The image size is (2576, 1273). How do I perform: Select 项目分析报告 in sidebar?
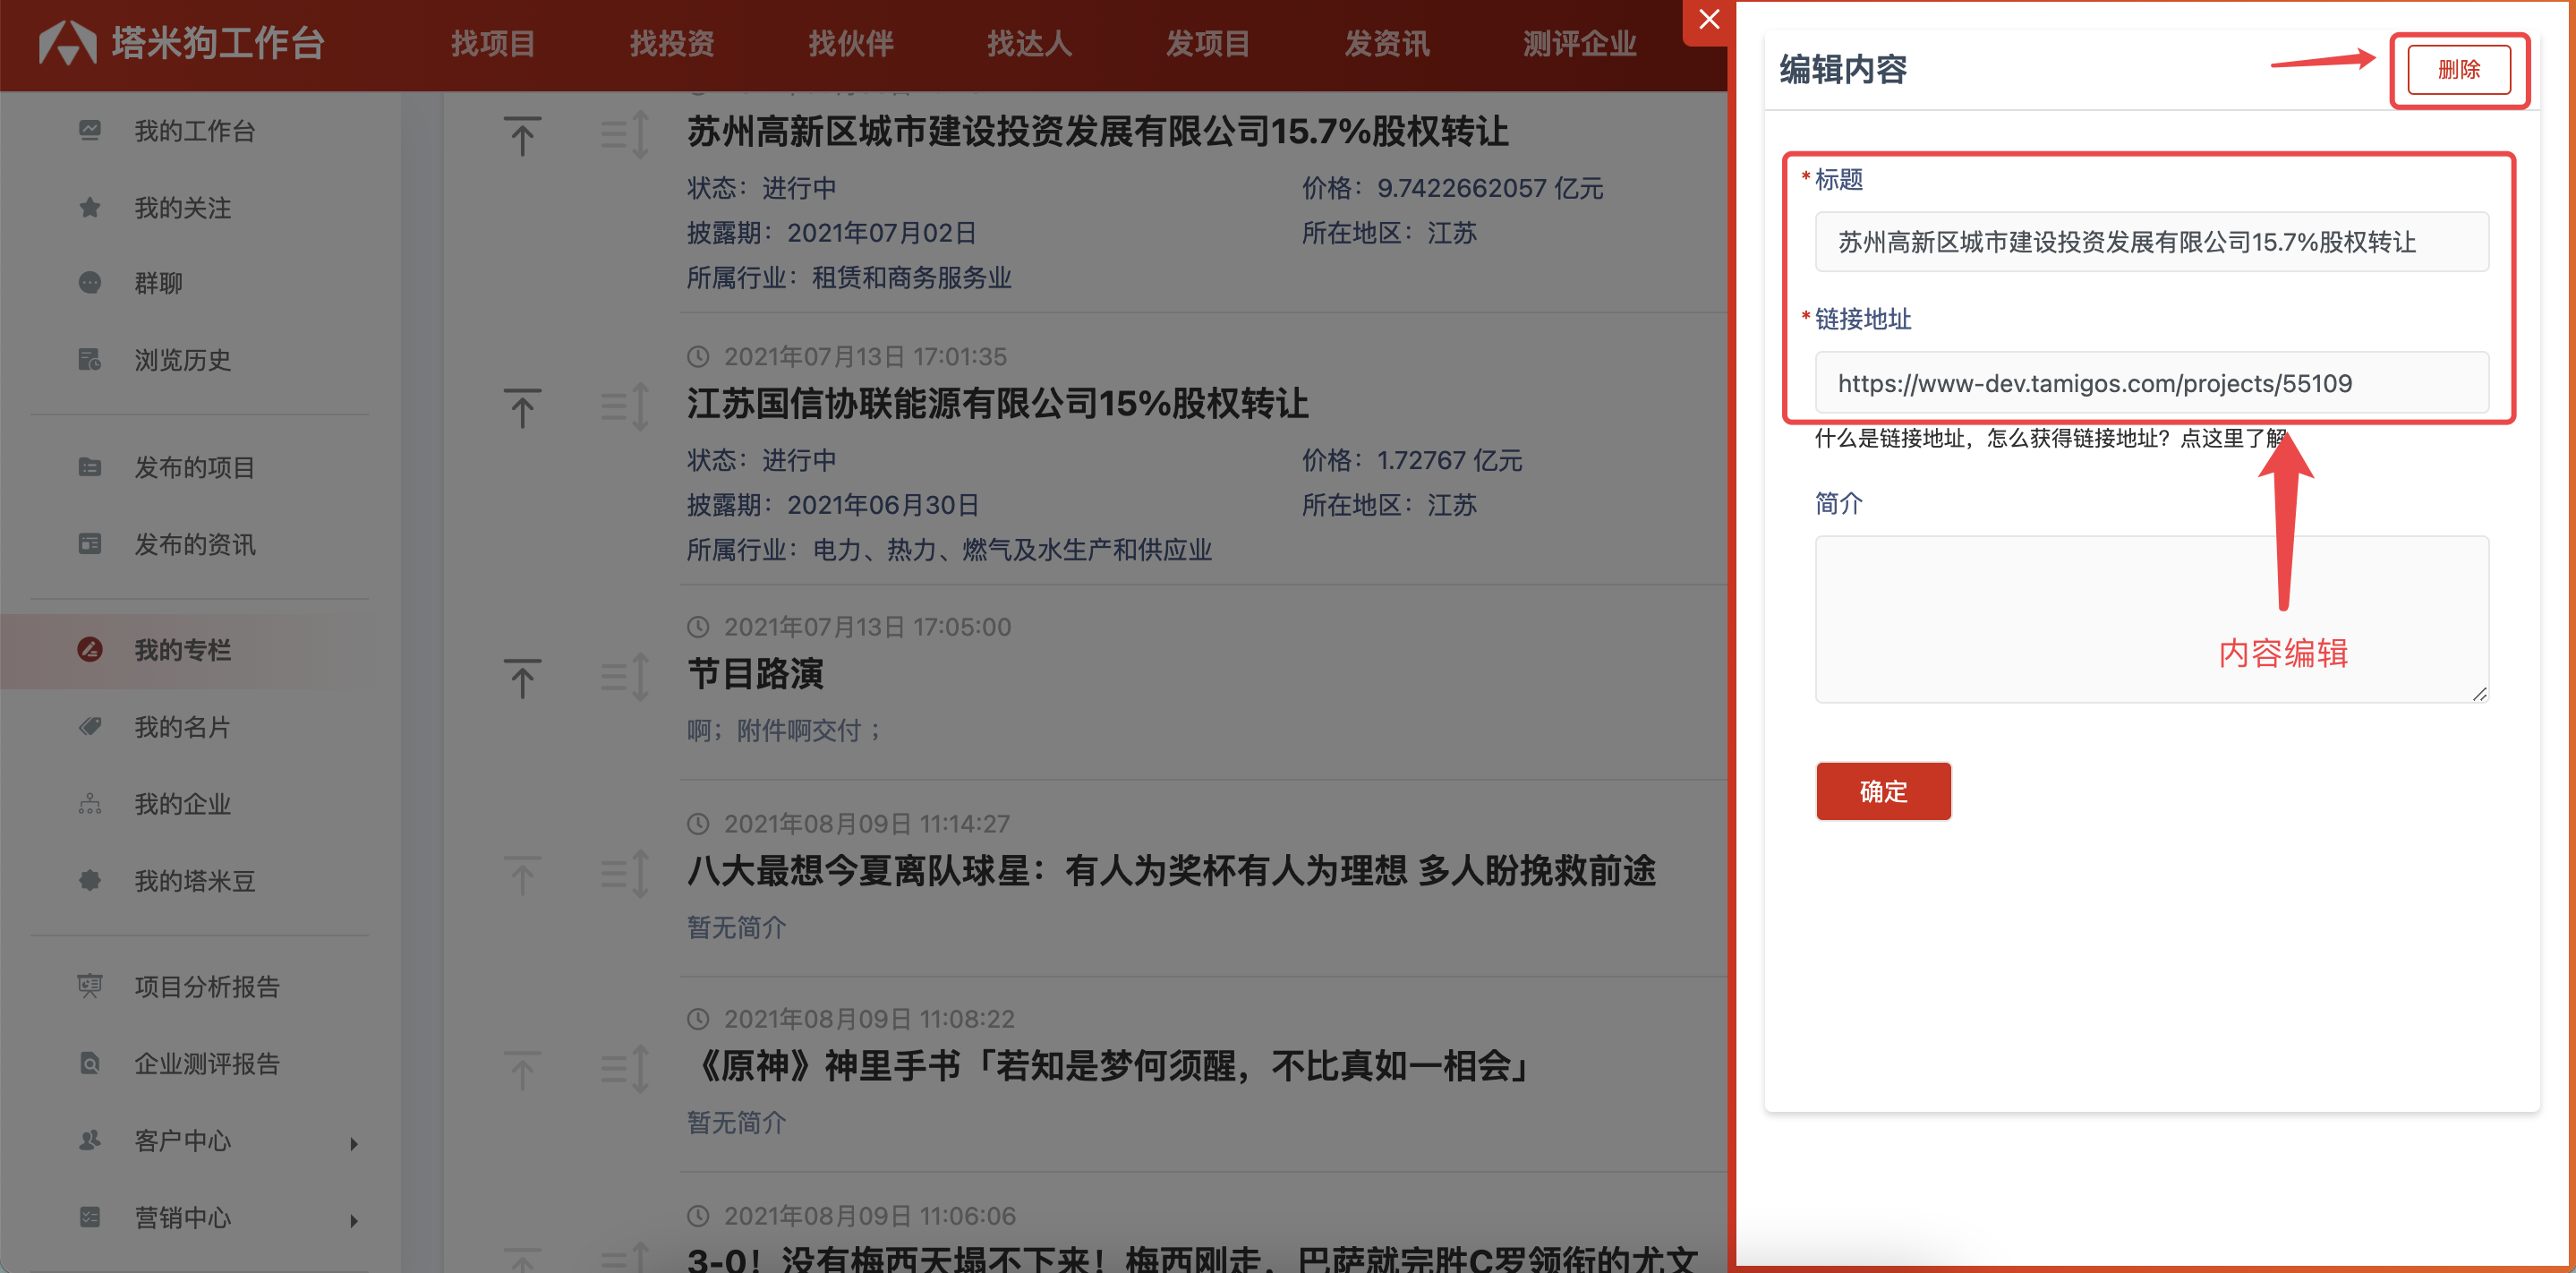[208, 986]
